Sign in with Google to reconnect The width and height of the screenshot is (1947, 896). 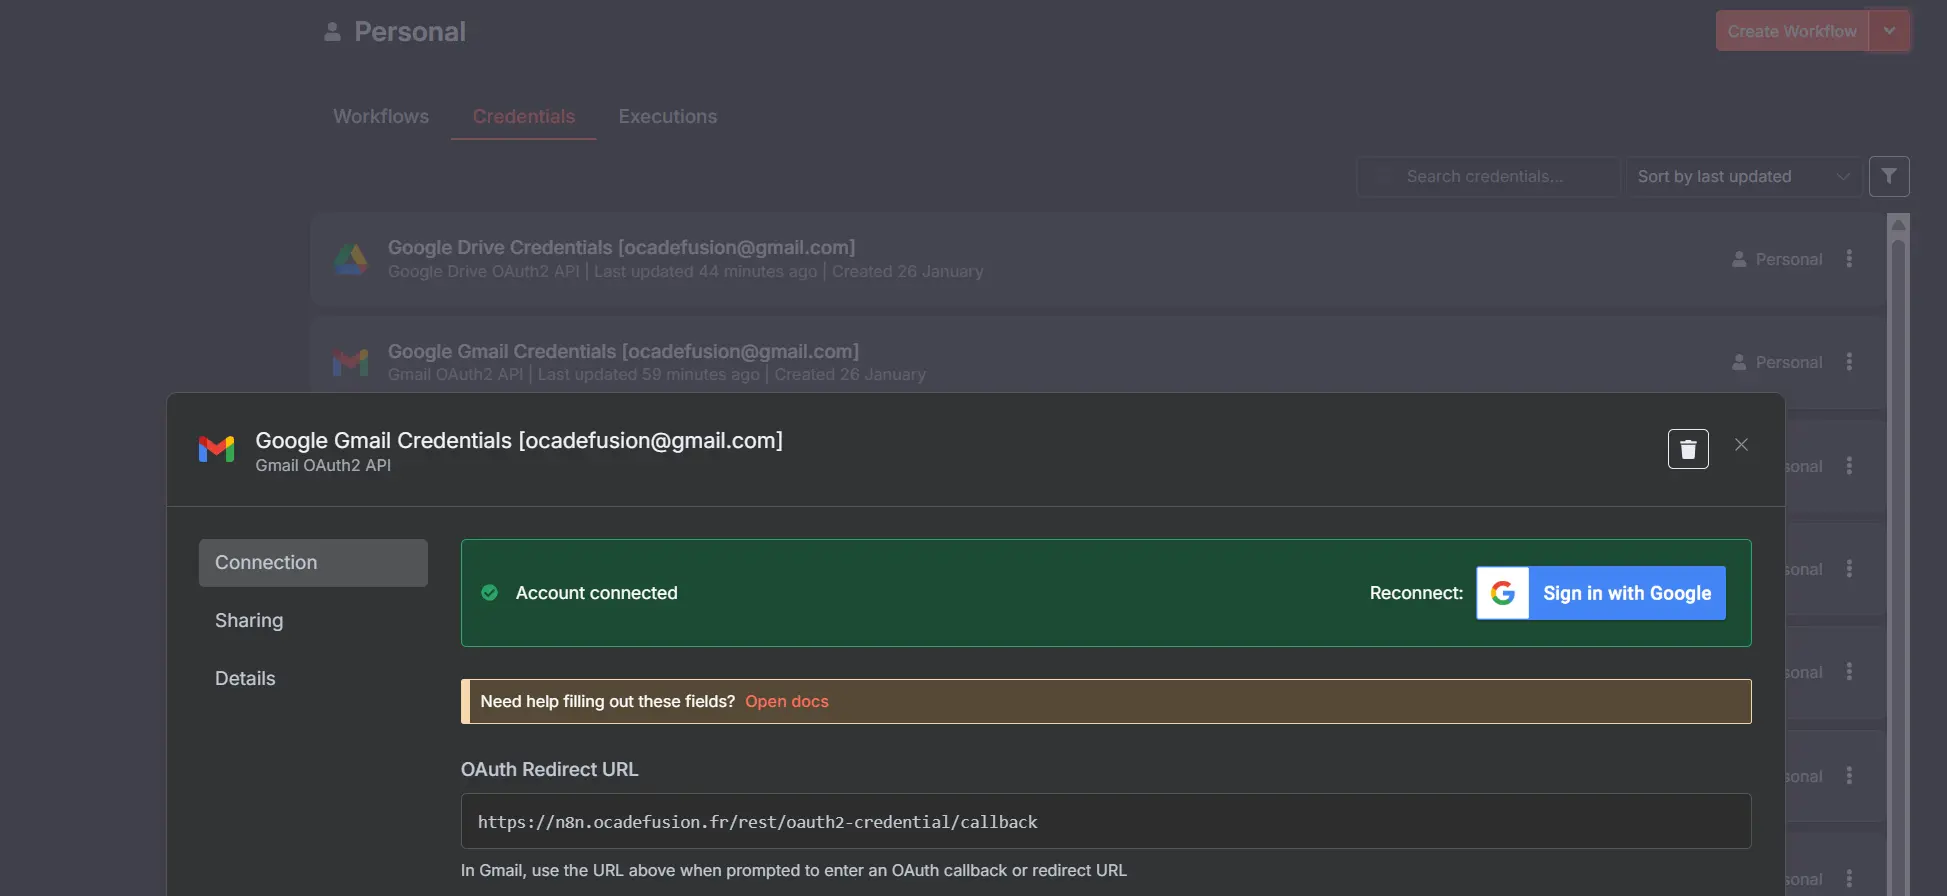(1601, 593)
